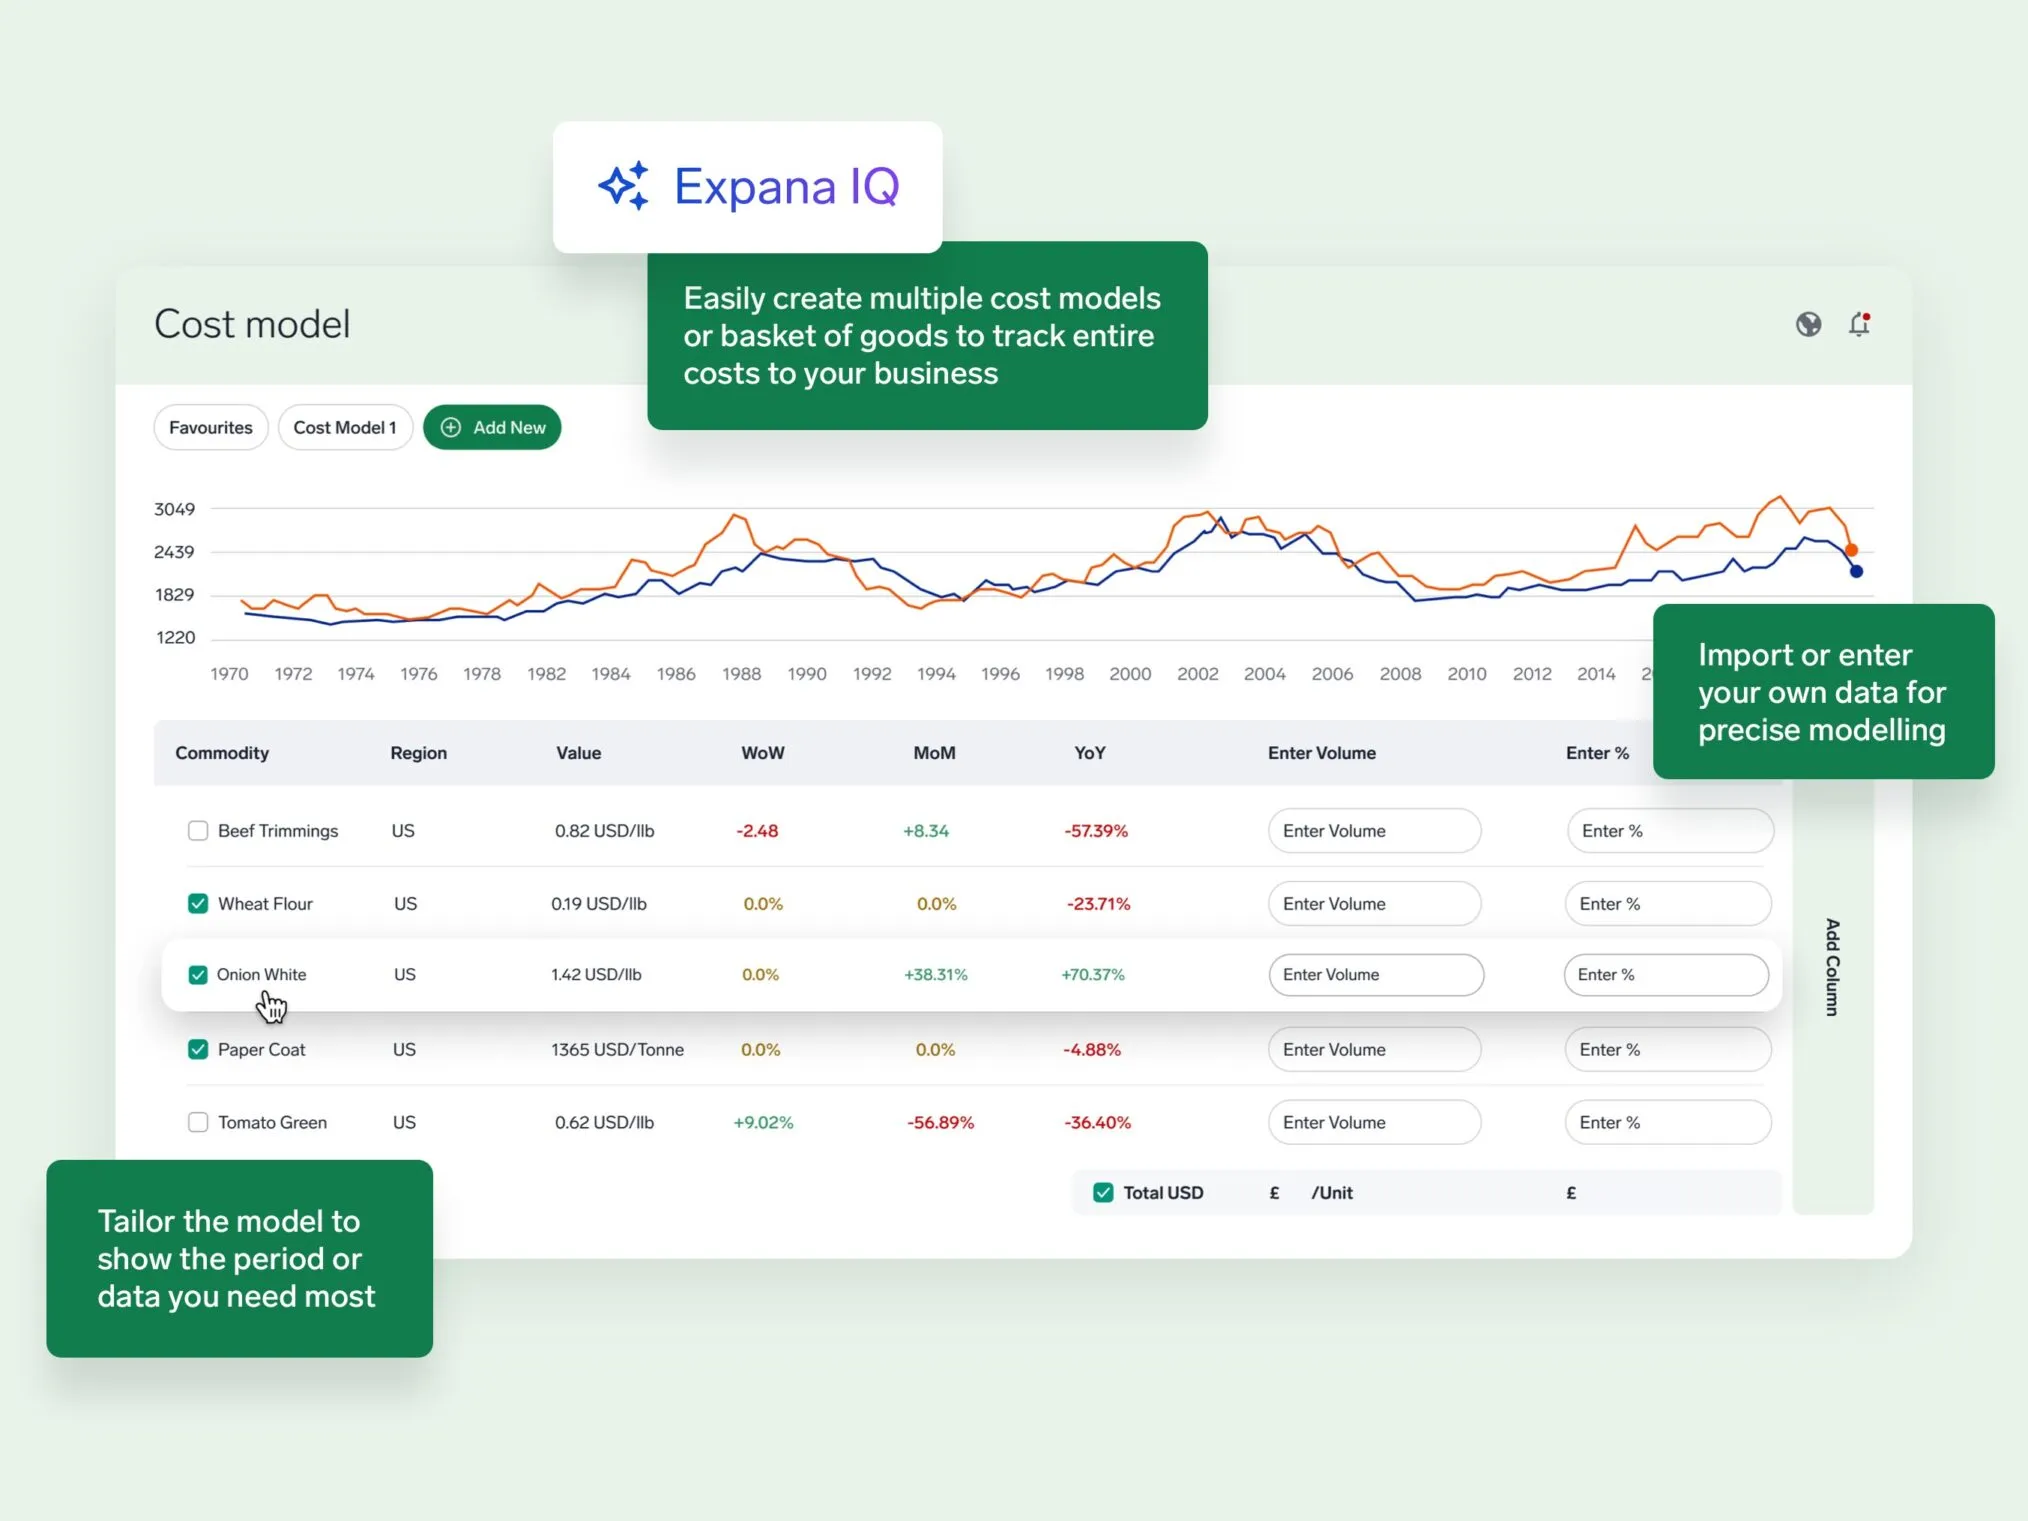Image resolution: width=2028 pixels, height=1521 pixels.
Task: Click Enter Volume field for Beef Trimmings
Action: click(1374, 831)
